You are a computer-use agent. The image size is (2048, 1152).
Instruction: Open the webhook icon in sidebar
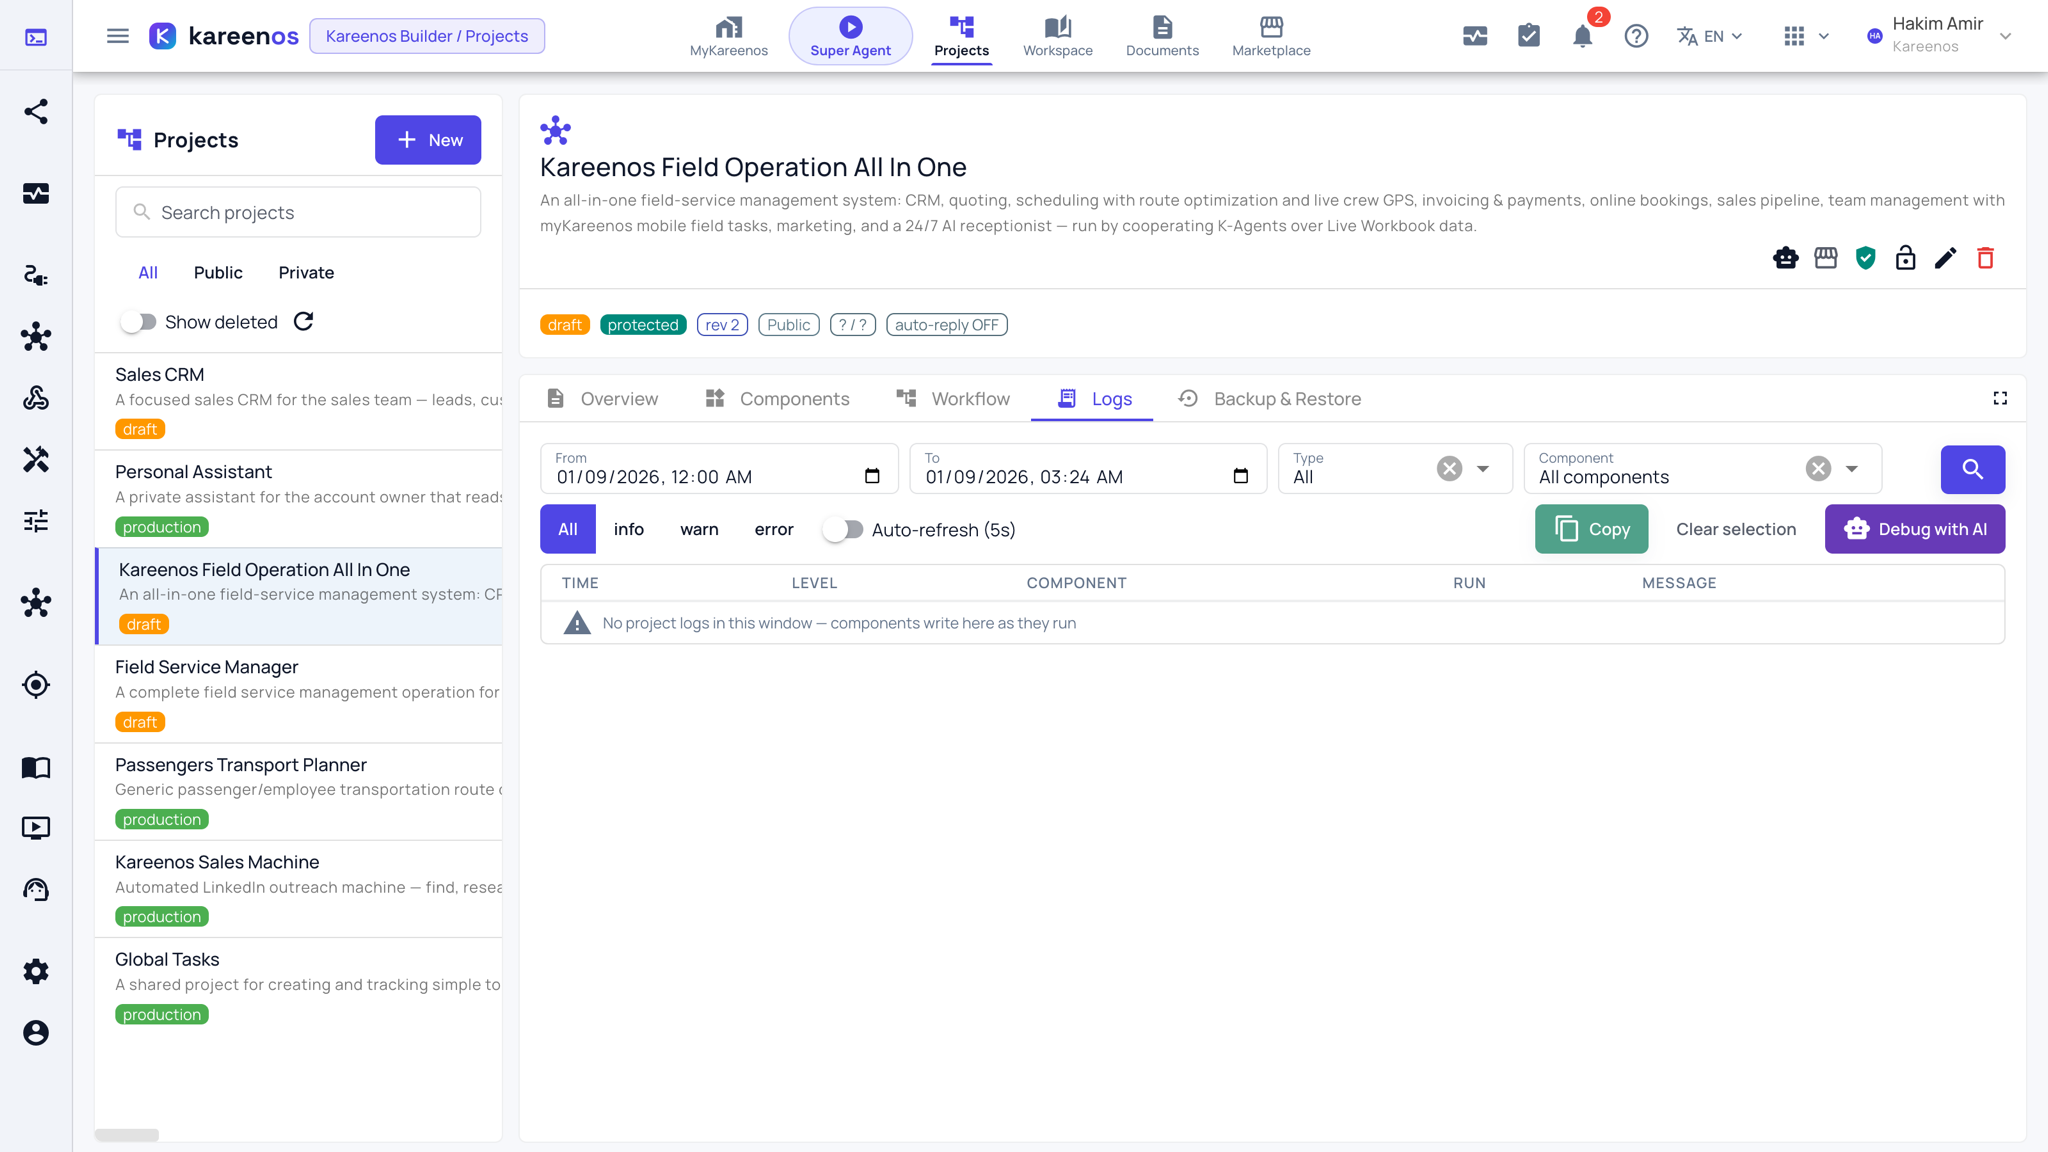click(x=36, y=398)
